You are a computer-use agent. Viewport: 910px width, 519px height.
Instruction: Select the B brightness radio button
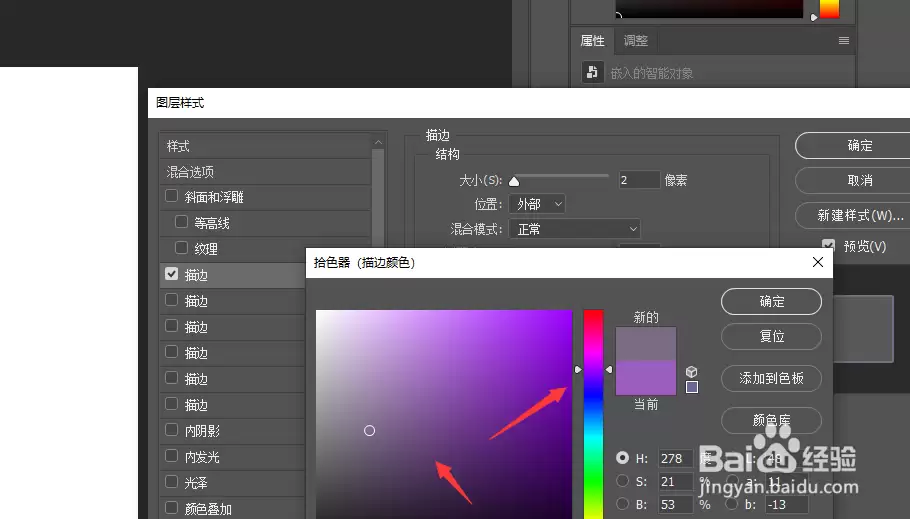coord(622,504)
